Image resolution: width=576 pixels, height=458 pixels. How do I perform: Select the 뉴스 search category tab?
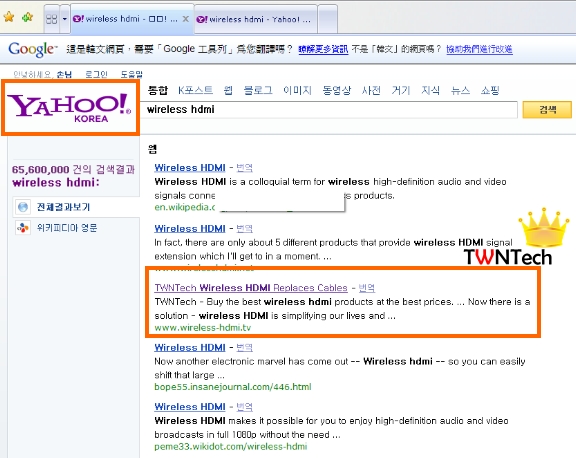click(460, 90)
